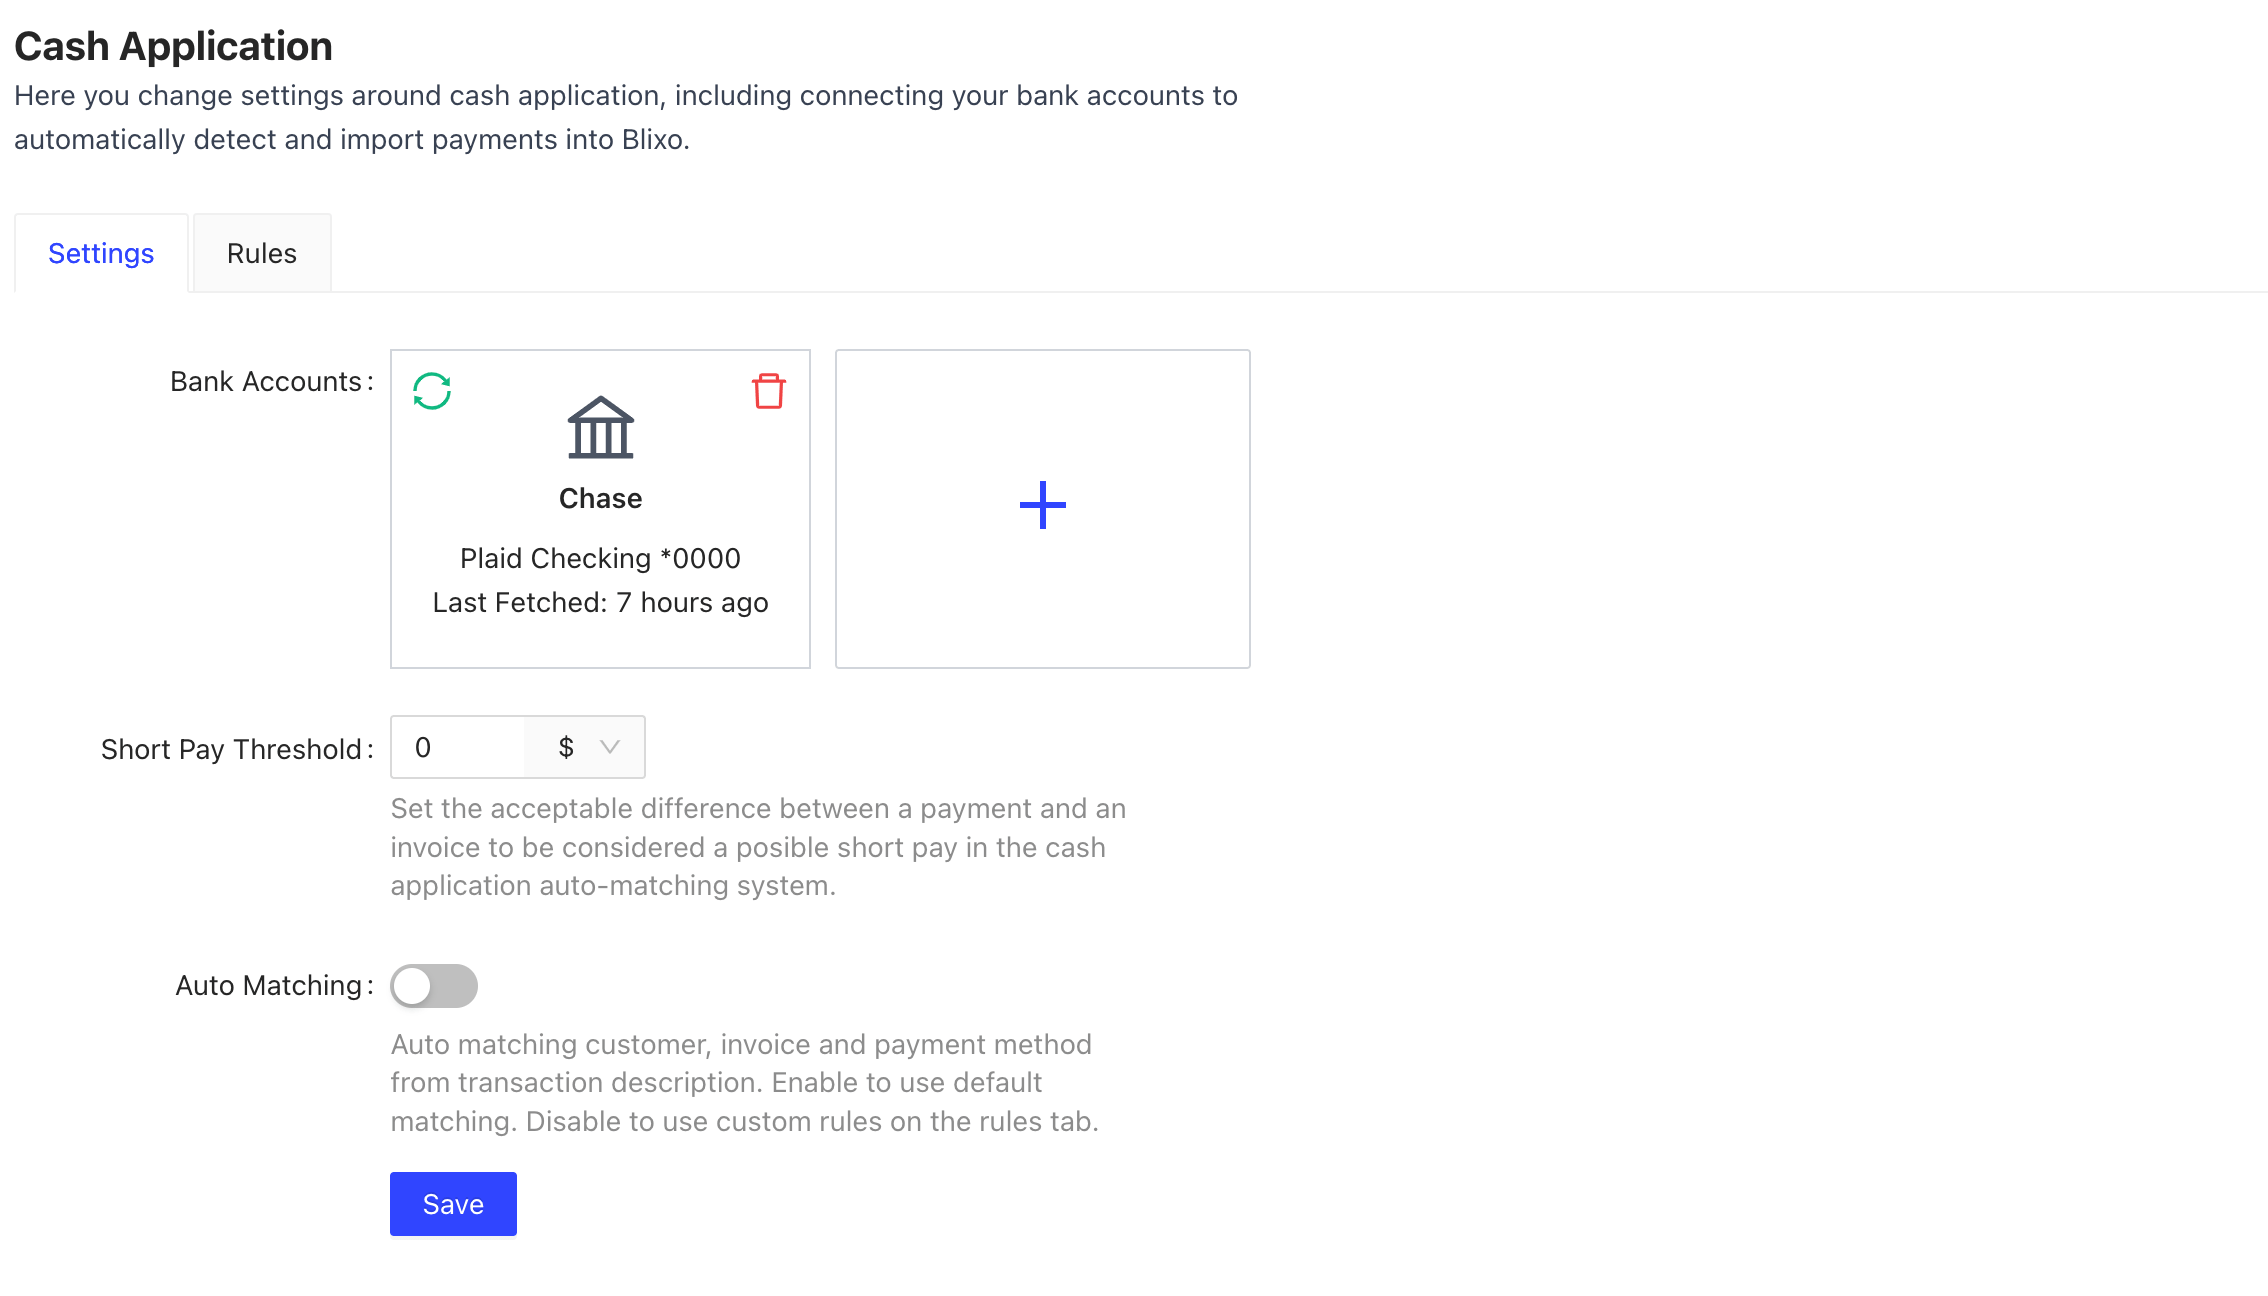The width and height of the screenshot is (2268, 1296).
Task: Add a new bank account
Action: [1042, 507]
